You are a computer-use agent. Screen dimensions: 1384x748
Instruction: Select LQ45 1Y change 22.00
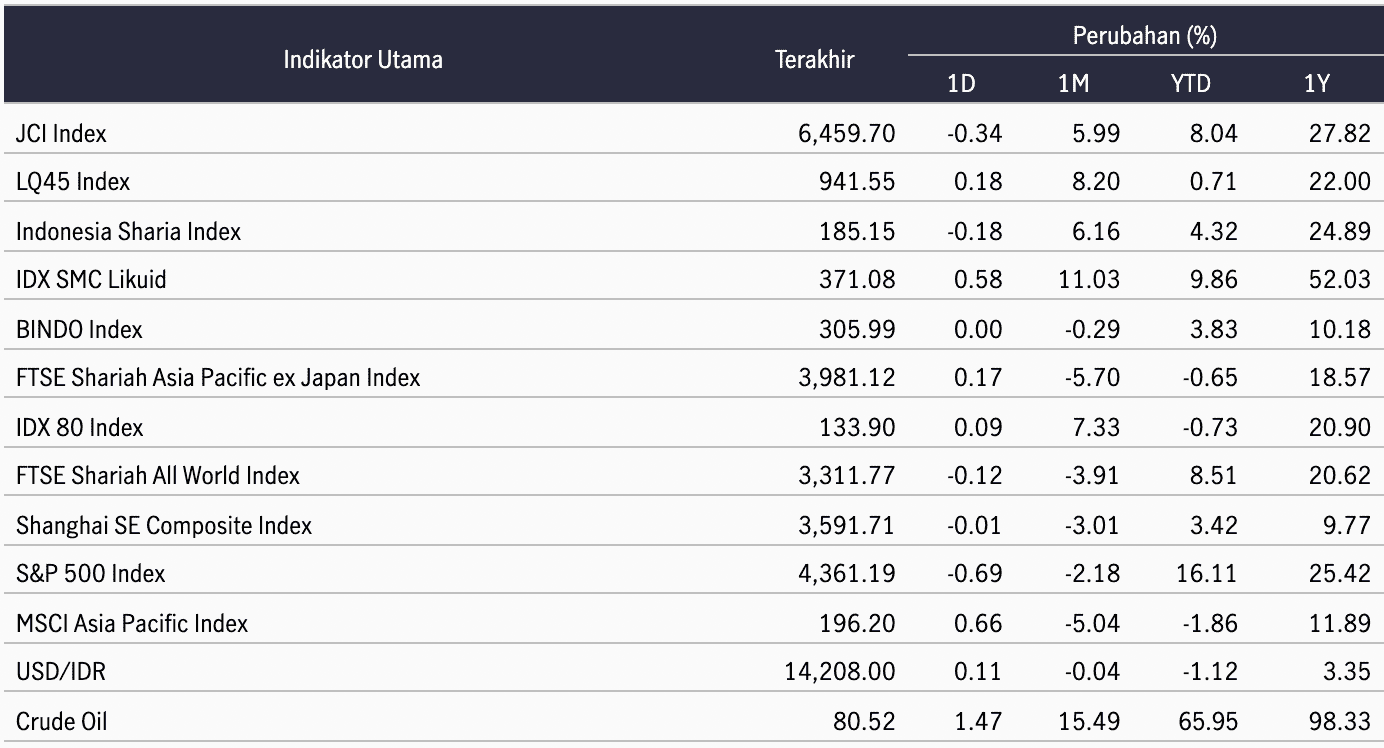point(1340,182)
